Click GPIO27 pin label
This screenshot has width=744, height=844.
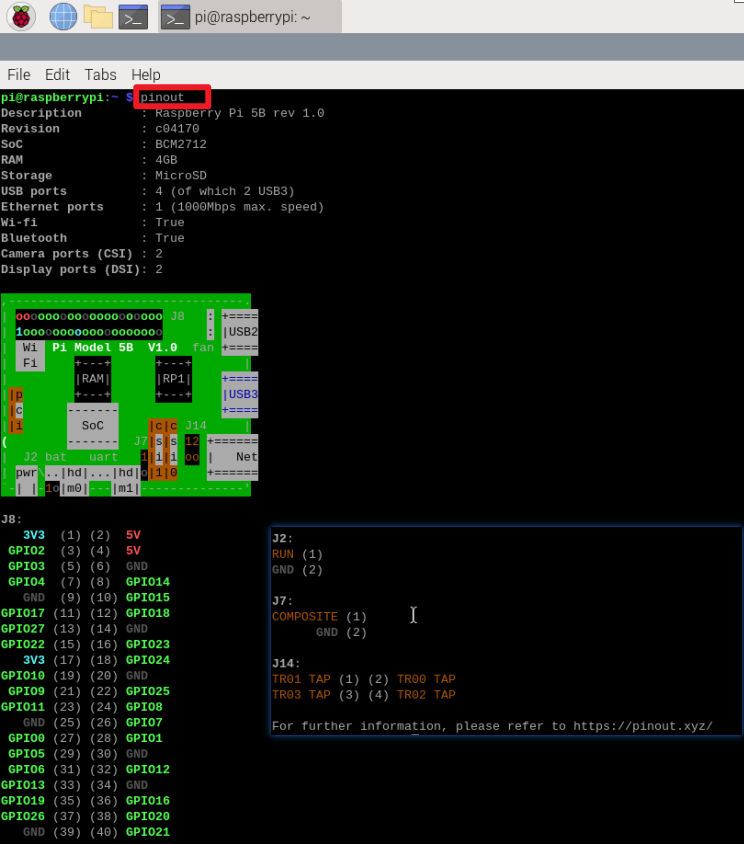coord(23,629)
